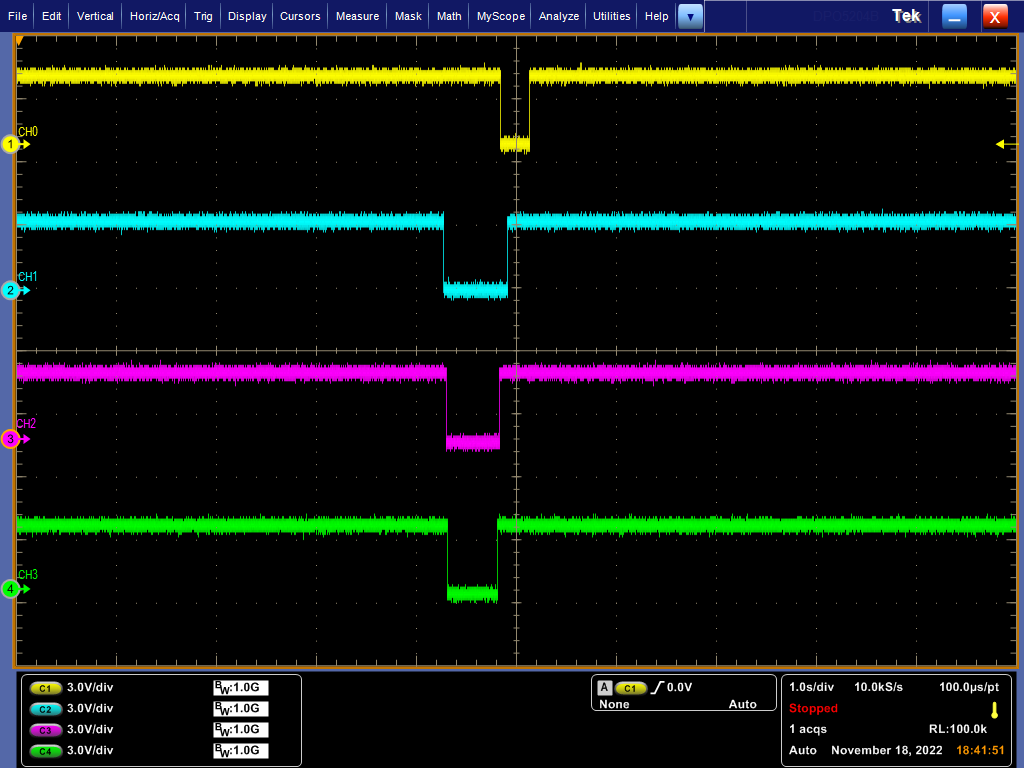Click the C3 magenta channel badge

(46, 730)
